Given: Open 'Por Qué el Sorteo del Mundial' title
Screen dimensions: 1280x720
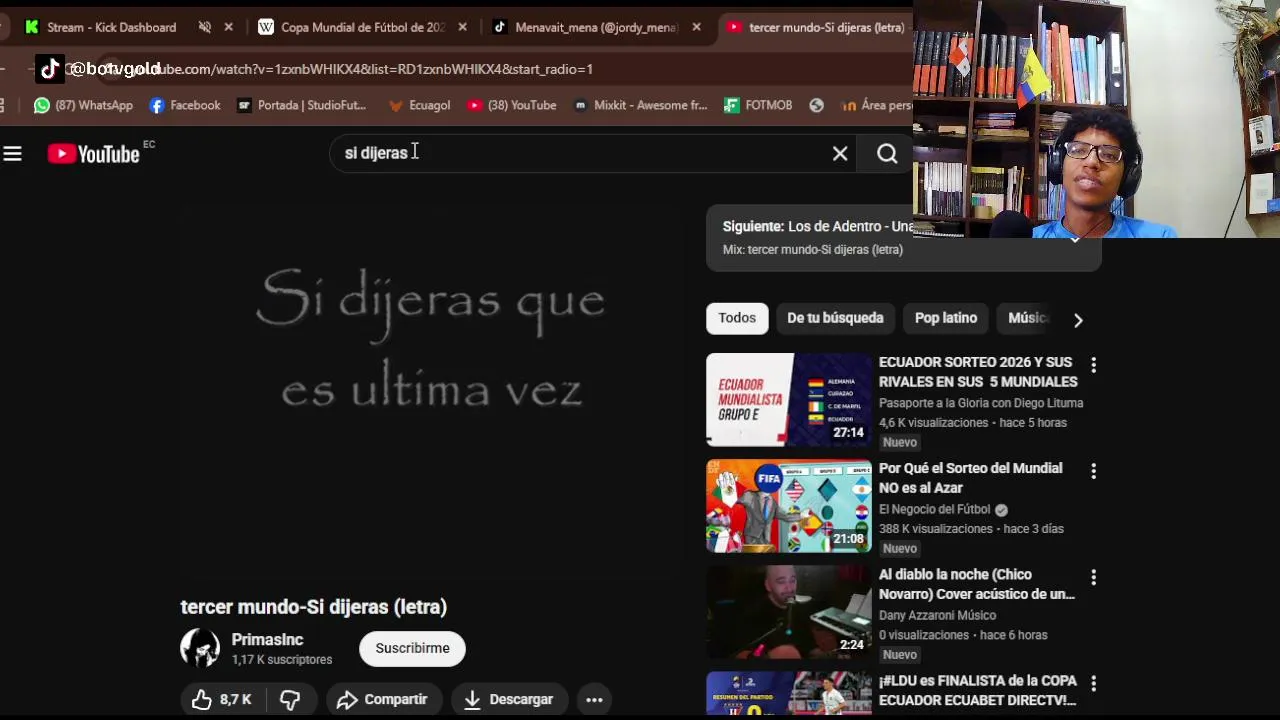Looking at the screenshot, I should (970, 478).
